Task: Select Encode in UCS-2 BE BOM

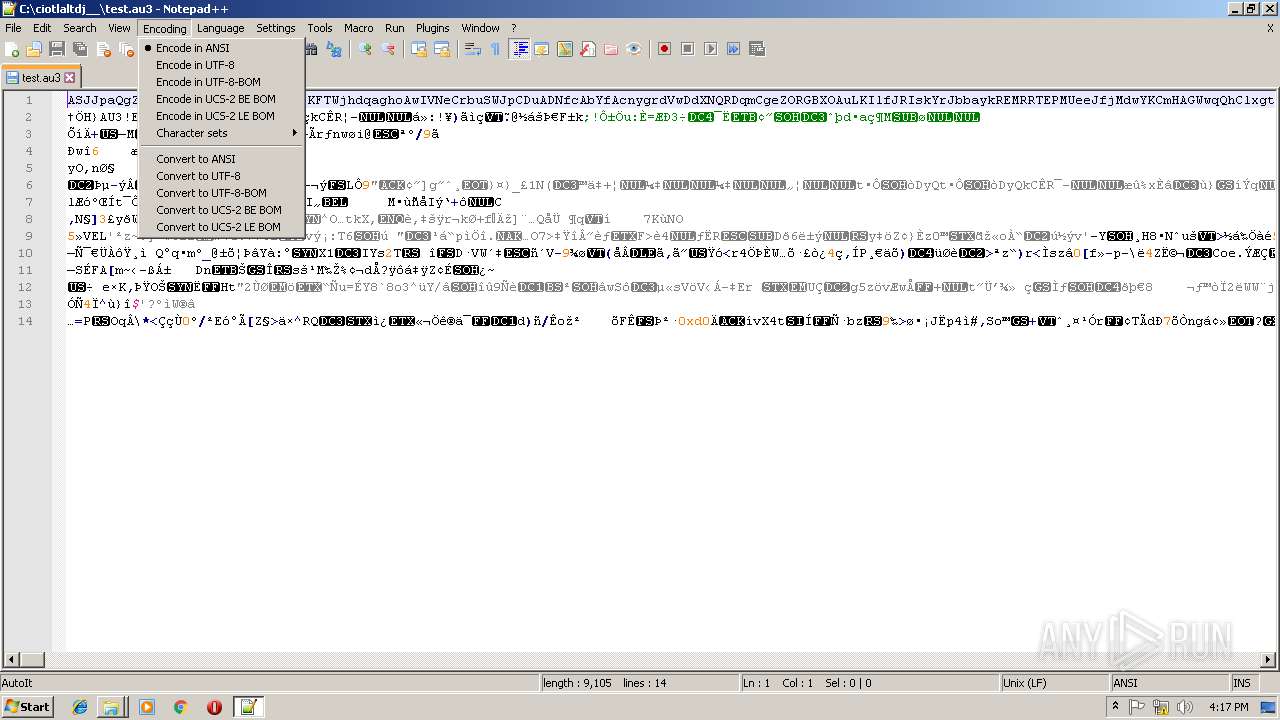Action: [221, 99]
